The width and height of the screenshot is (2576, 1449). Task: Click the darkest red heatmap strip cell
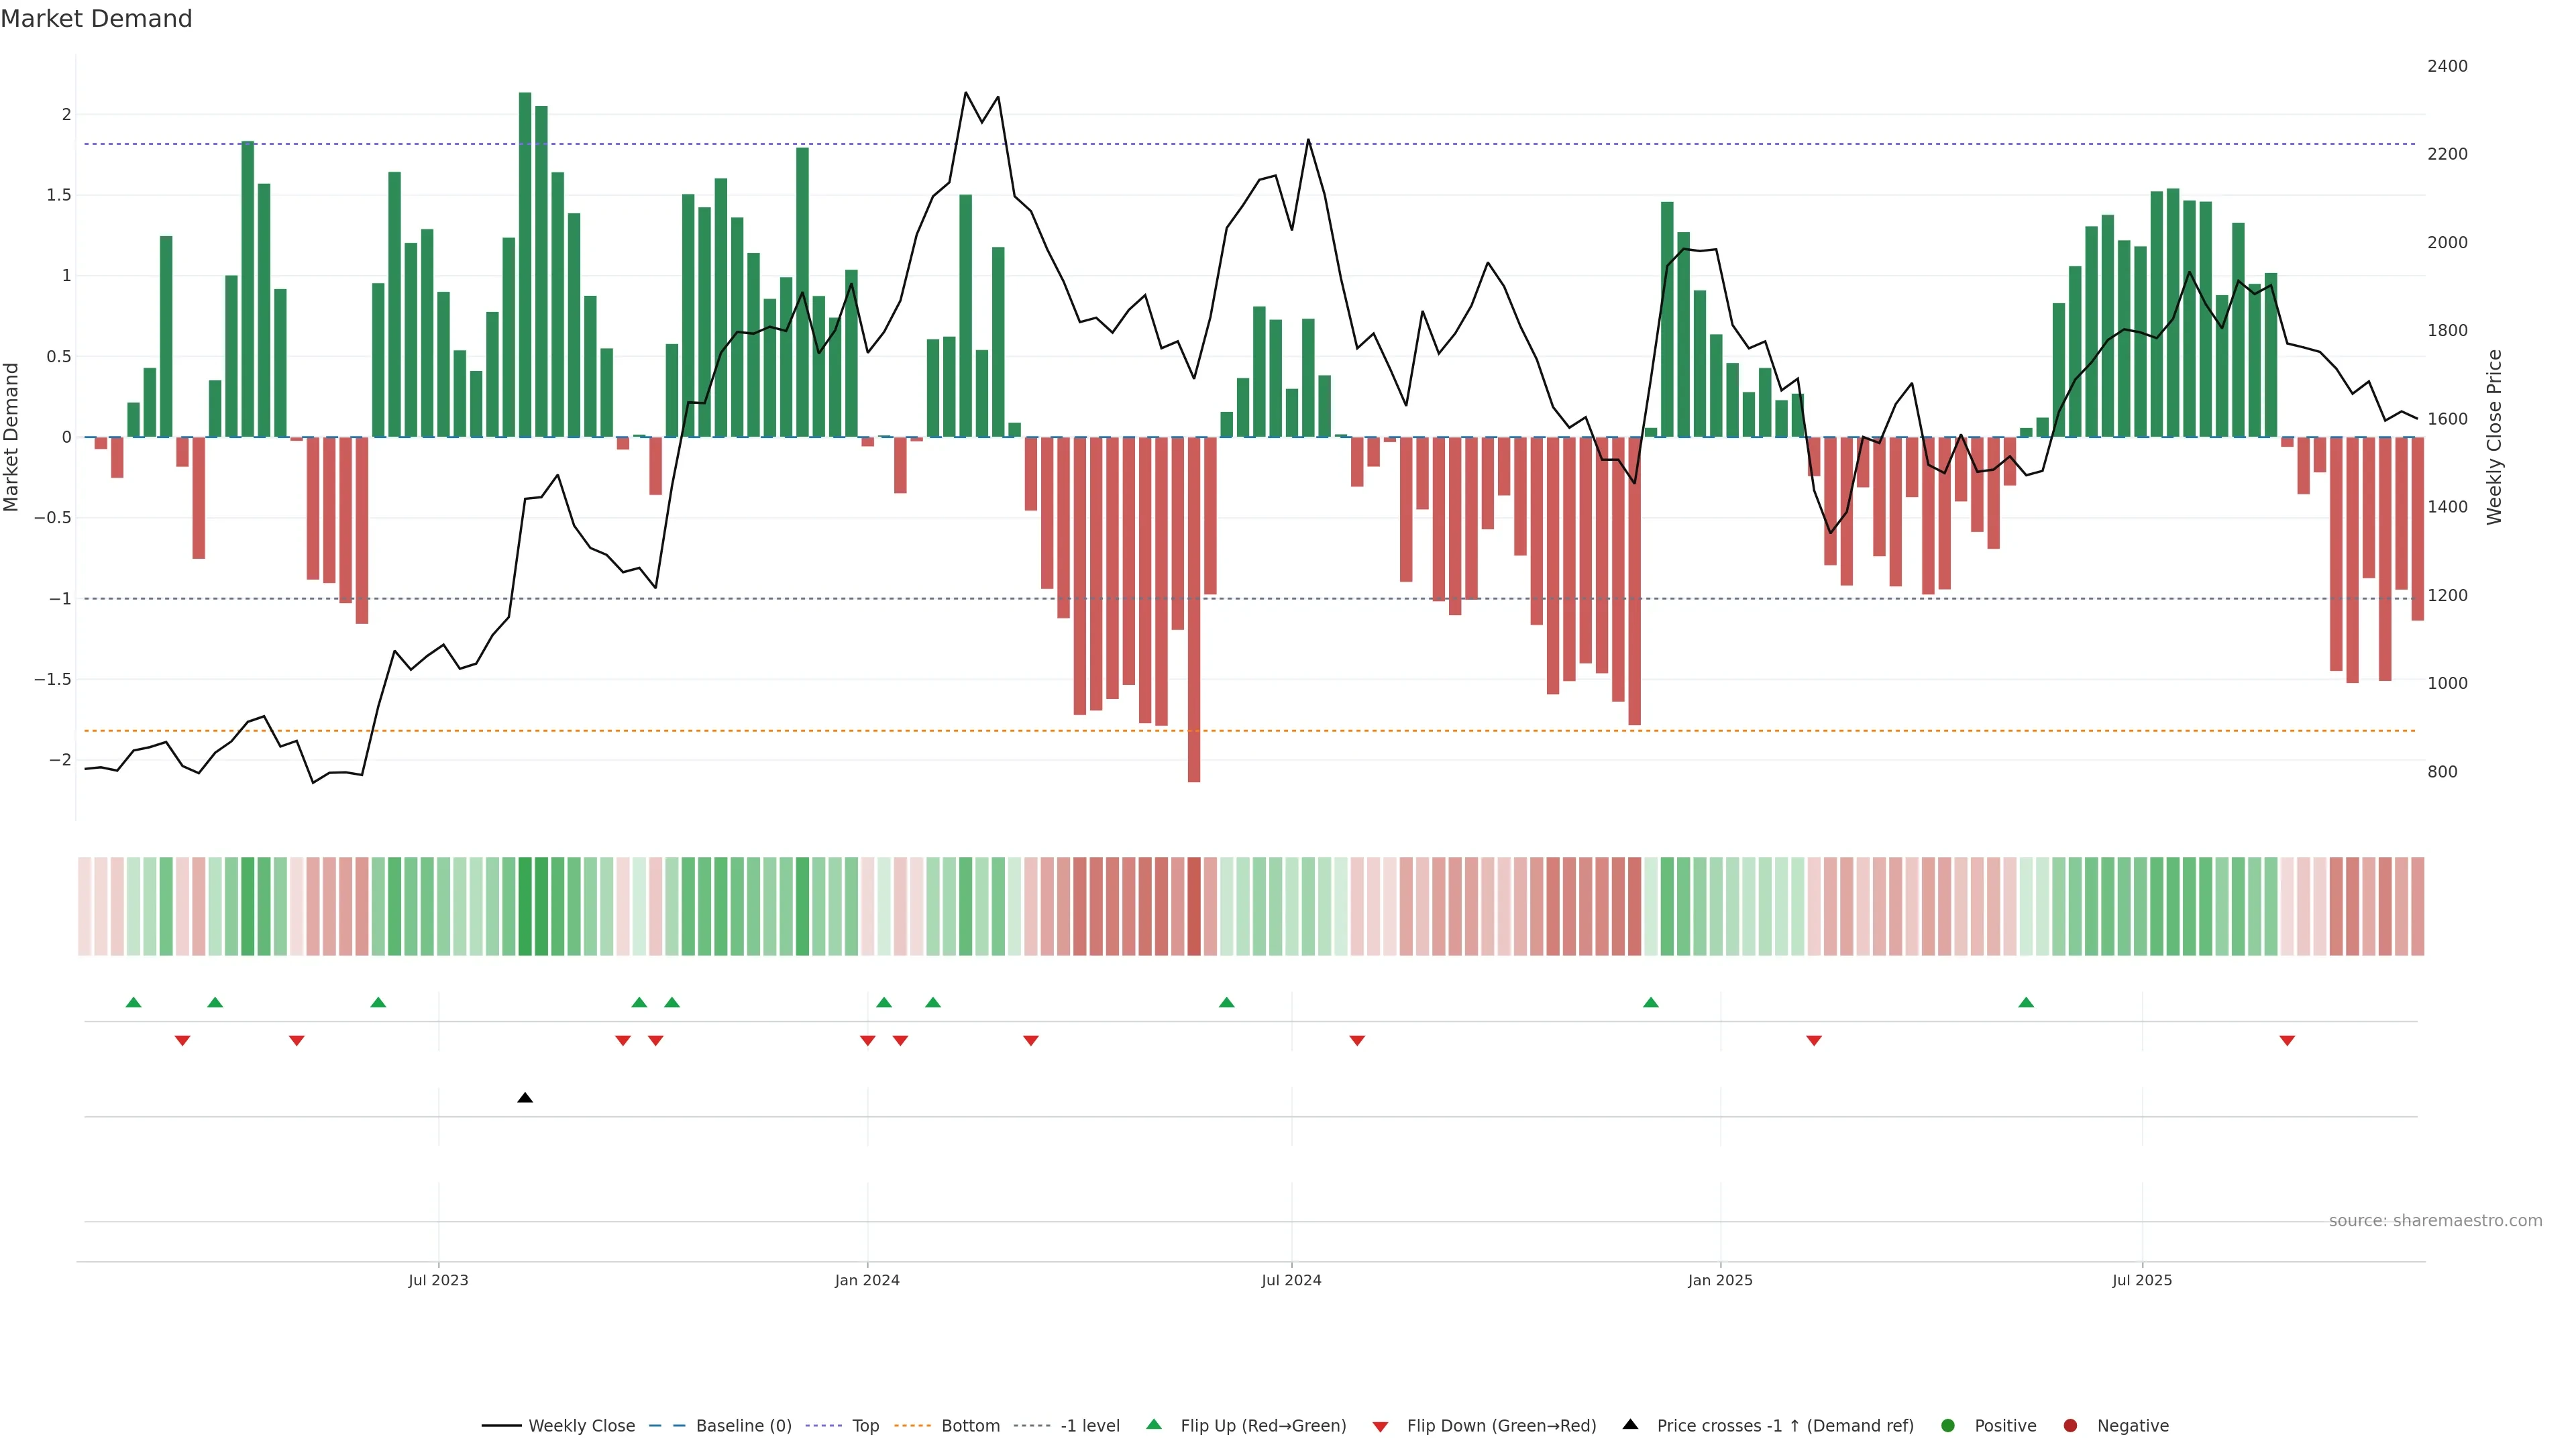tap(1194, 906)
